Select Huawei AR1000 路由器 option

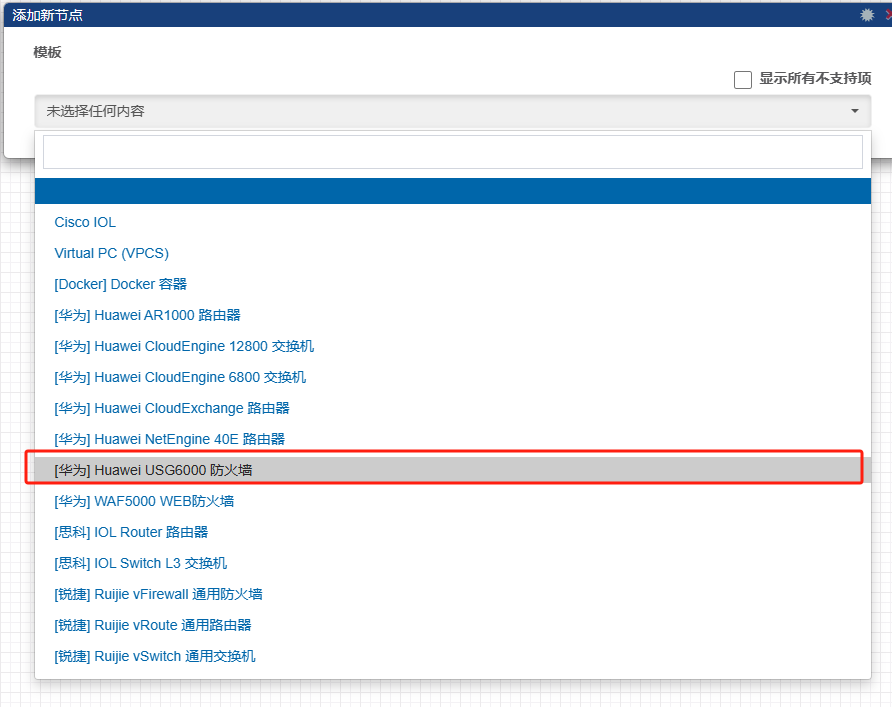coord(453,315)
